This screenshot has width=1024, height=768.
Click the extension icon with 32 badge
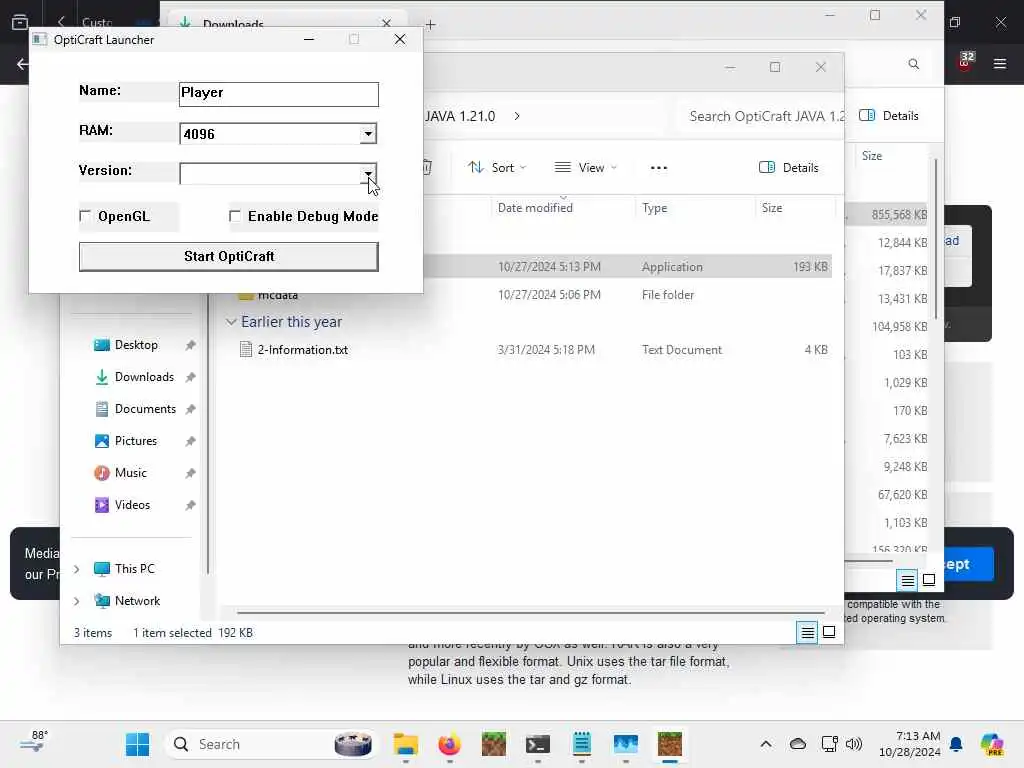[x=965, y=61]
